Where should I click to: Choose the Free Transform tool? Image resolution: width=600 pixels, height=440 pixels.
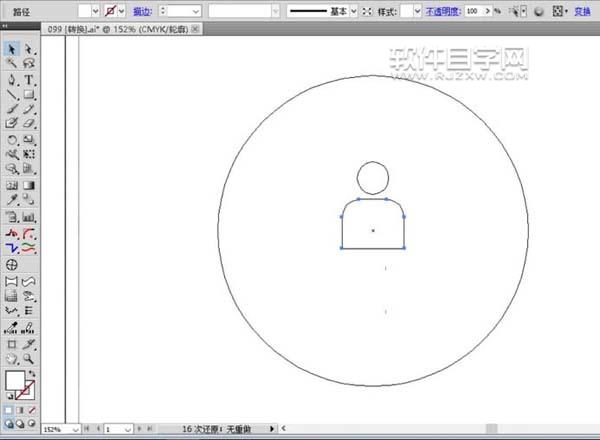pyautogui.click(x=29, y=154)
